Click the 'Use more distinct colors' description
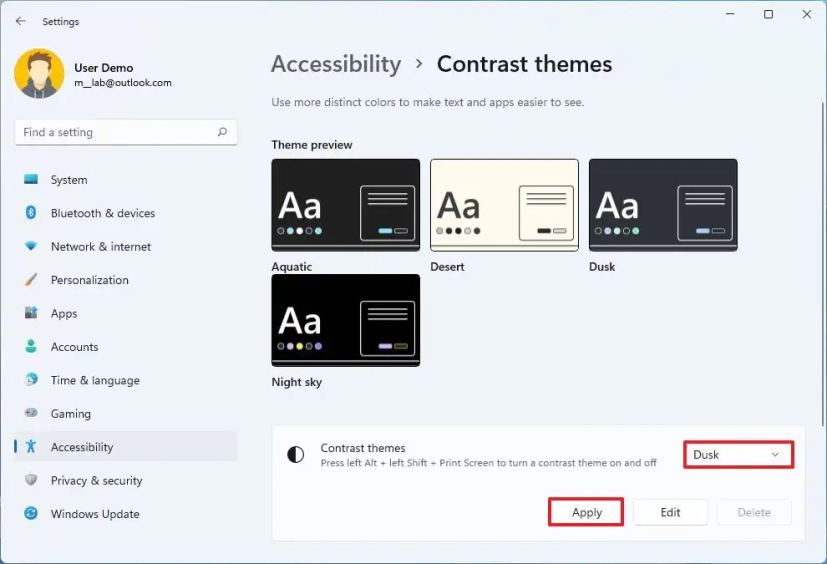Viewport: 827px width, 564px height. coord(428,102)
